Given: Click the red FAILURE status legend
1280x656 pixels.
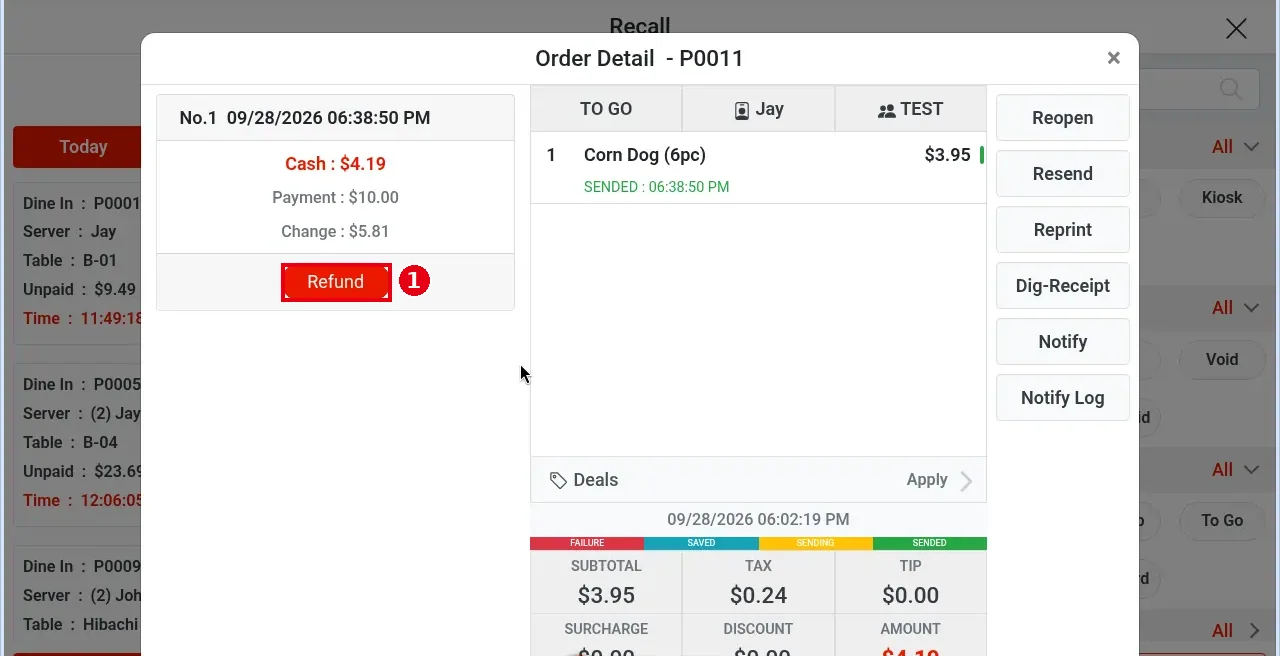Looking at the screenshot, I should (x=587, y=543).
